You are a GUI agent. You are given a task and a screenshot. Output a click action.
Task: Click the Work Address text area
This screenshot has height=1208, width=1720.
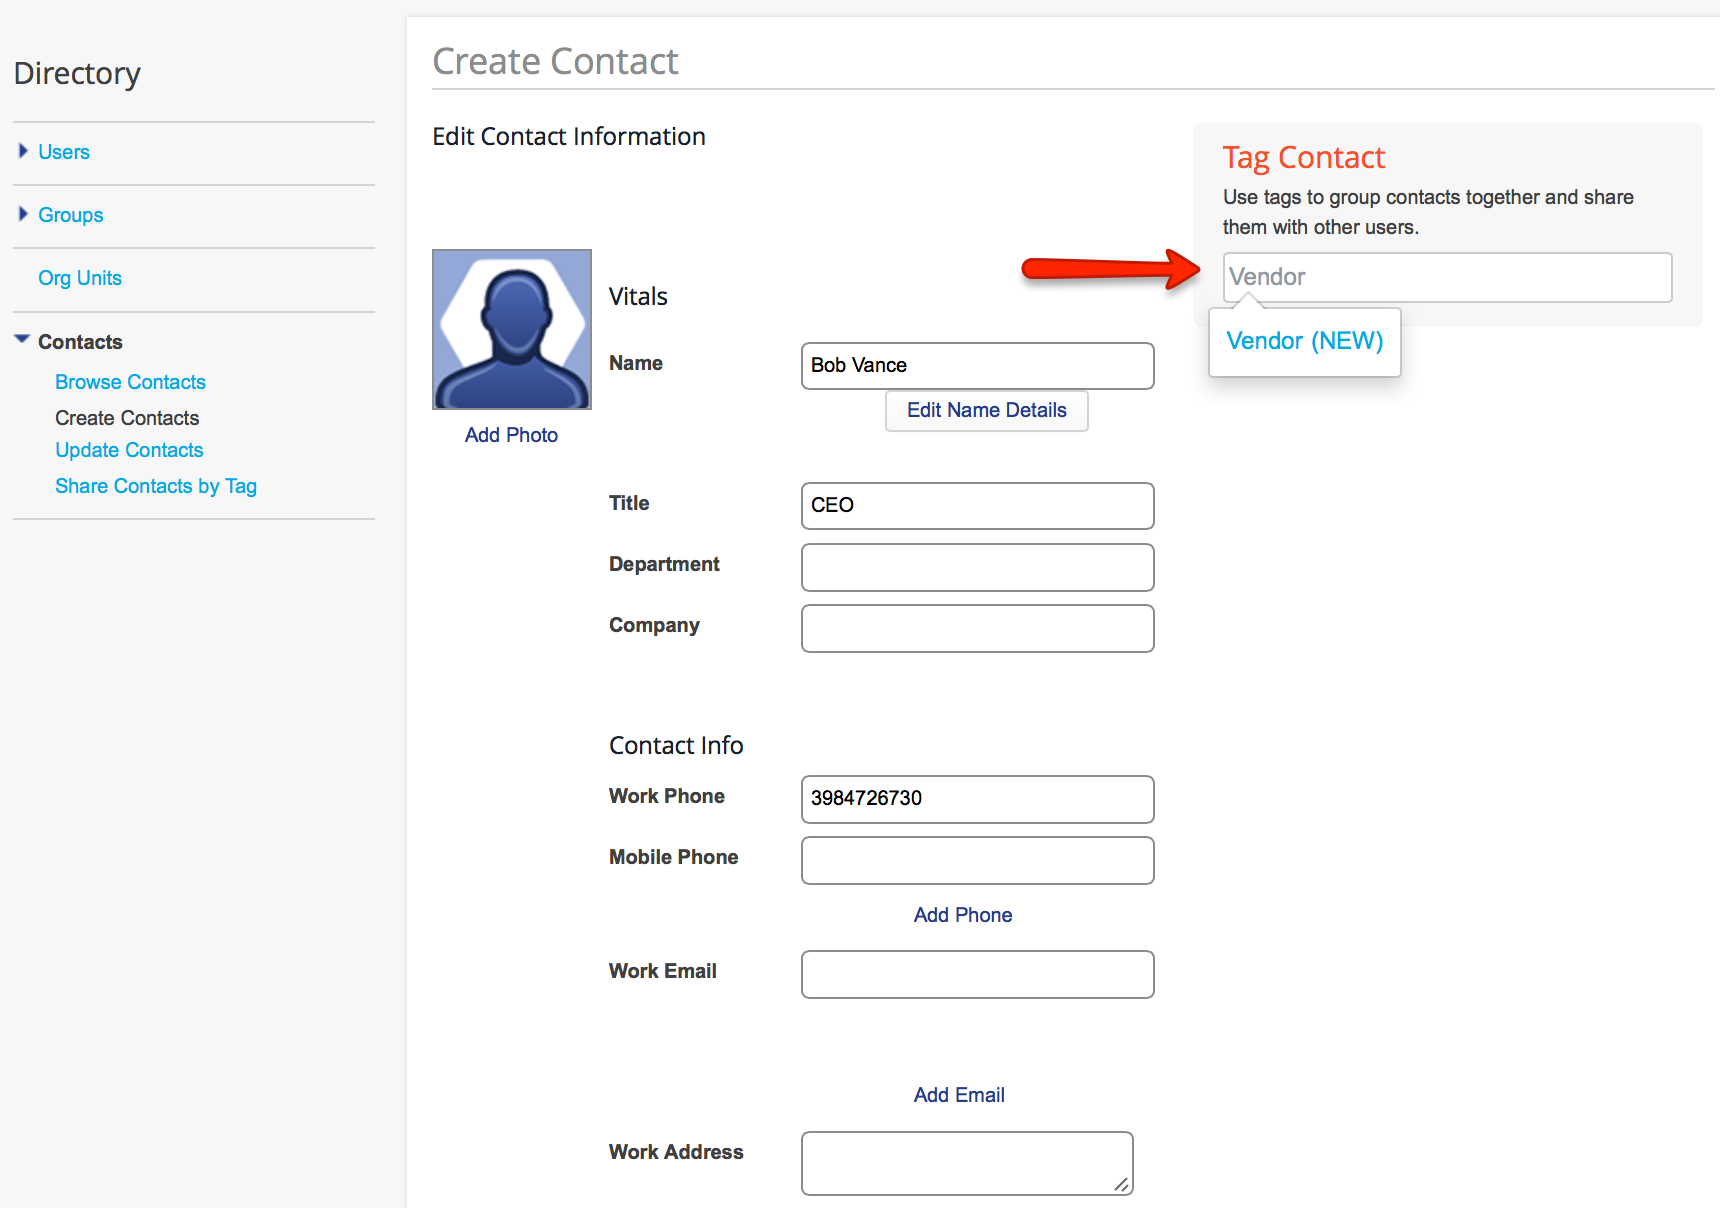967,1163
